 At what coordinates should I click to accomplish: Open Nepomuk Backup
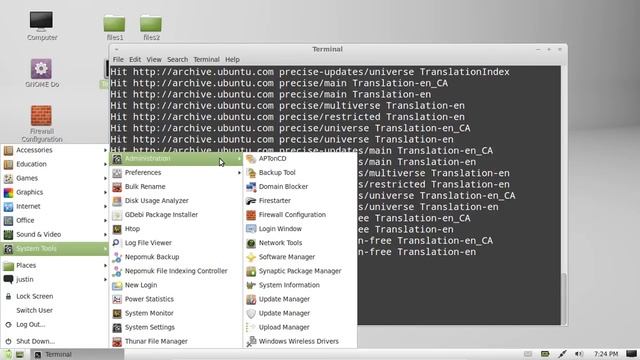176,257
